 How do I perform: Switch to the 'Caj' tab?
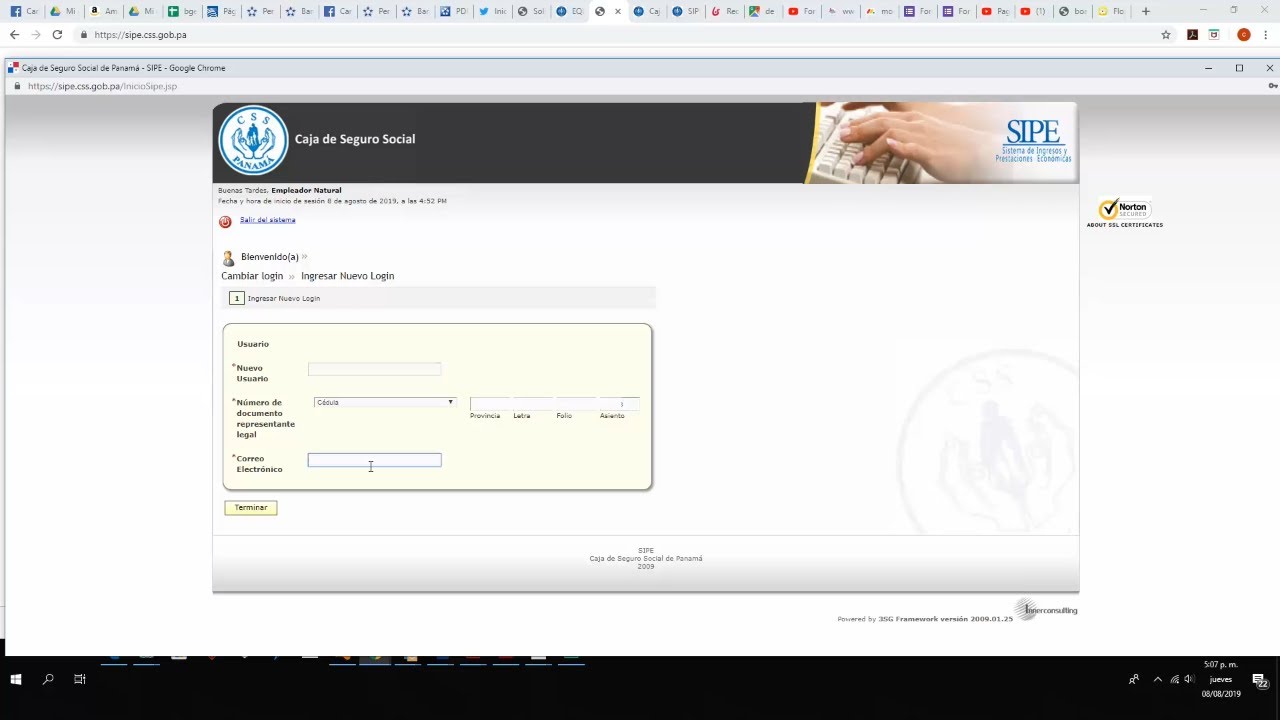coord(648,11)
